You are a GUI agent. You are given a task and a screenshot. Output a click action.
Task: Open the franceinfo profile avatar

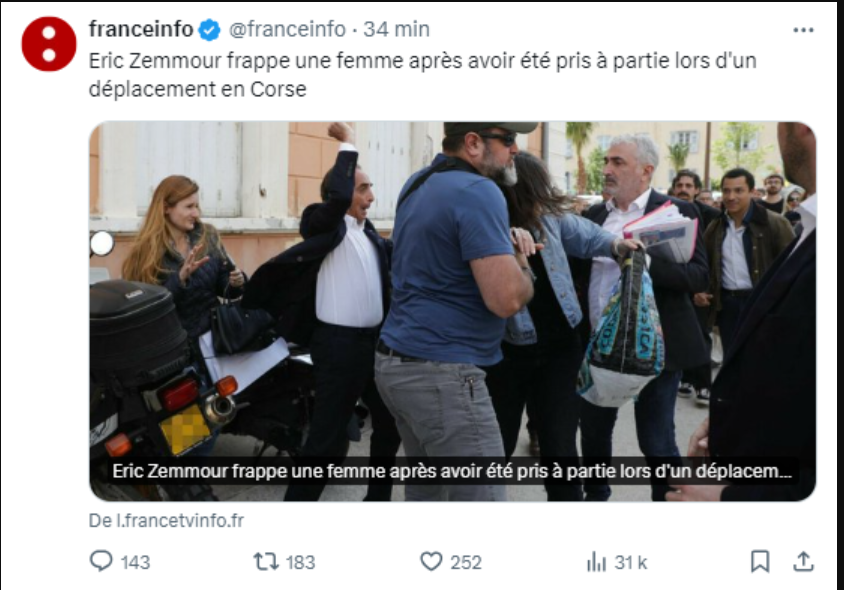(49, 44)
